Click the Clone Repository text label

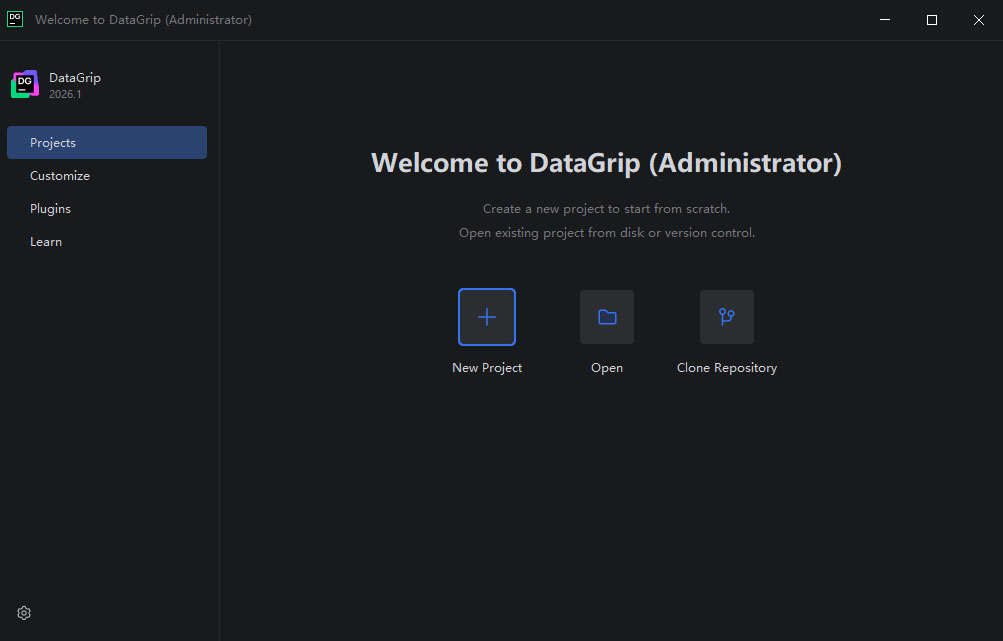(x=727, y=368)
